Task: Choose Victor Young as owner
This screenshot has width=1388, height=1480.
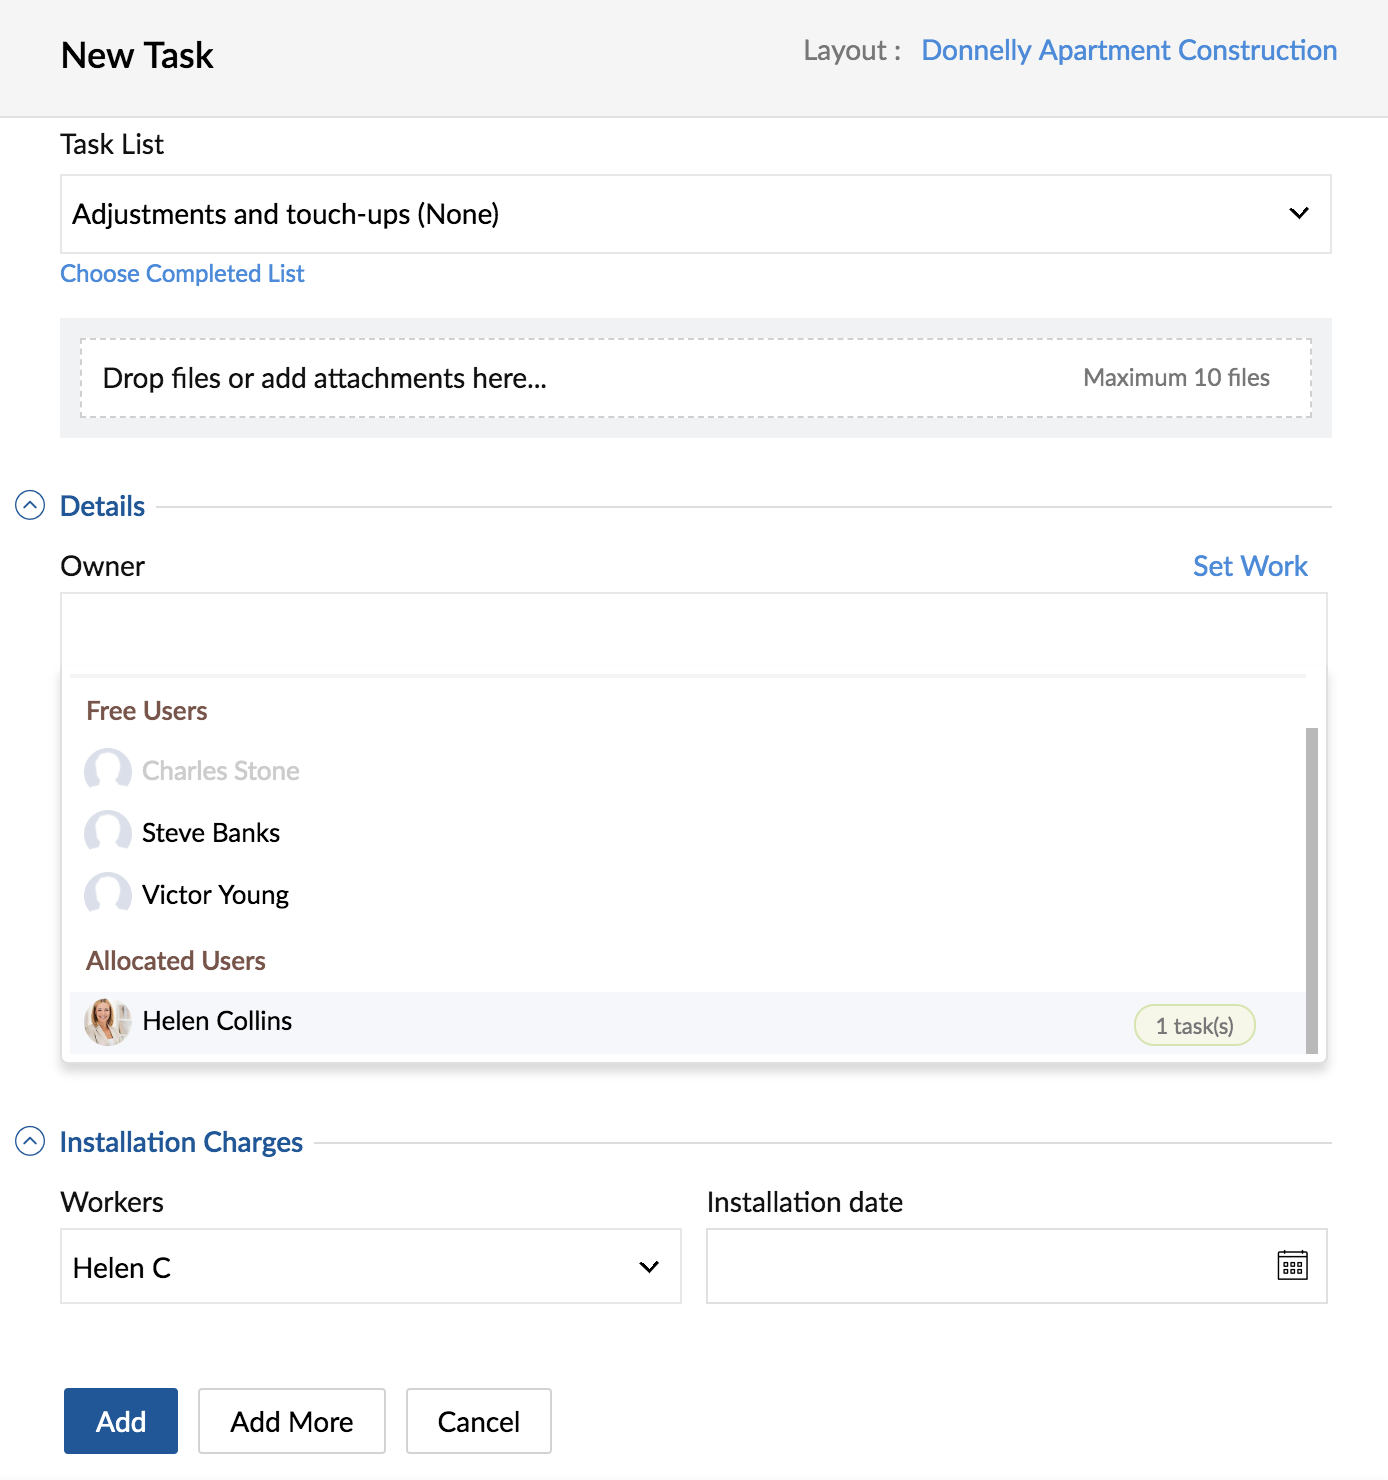Action: click(688, 895)
